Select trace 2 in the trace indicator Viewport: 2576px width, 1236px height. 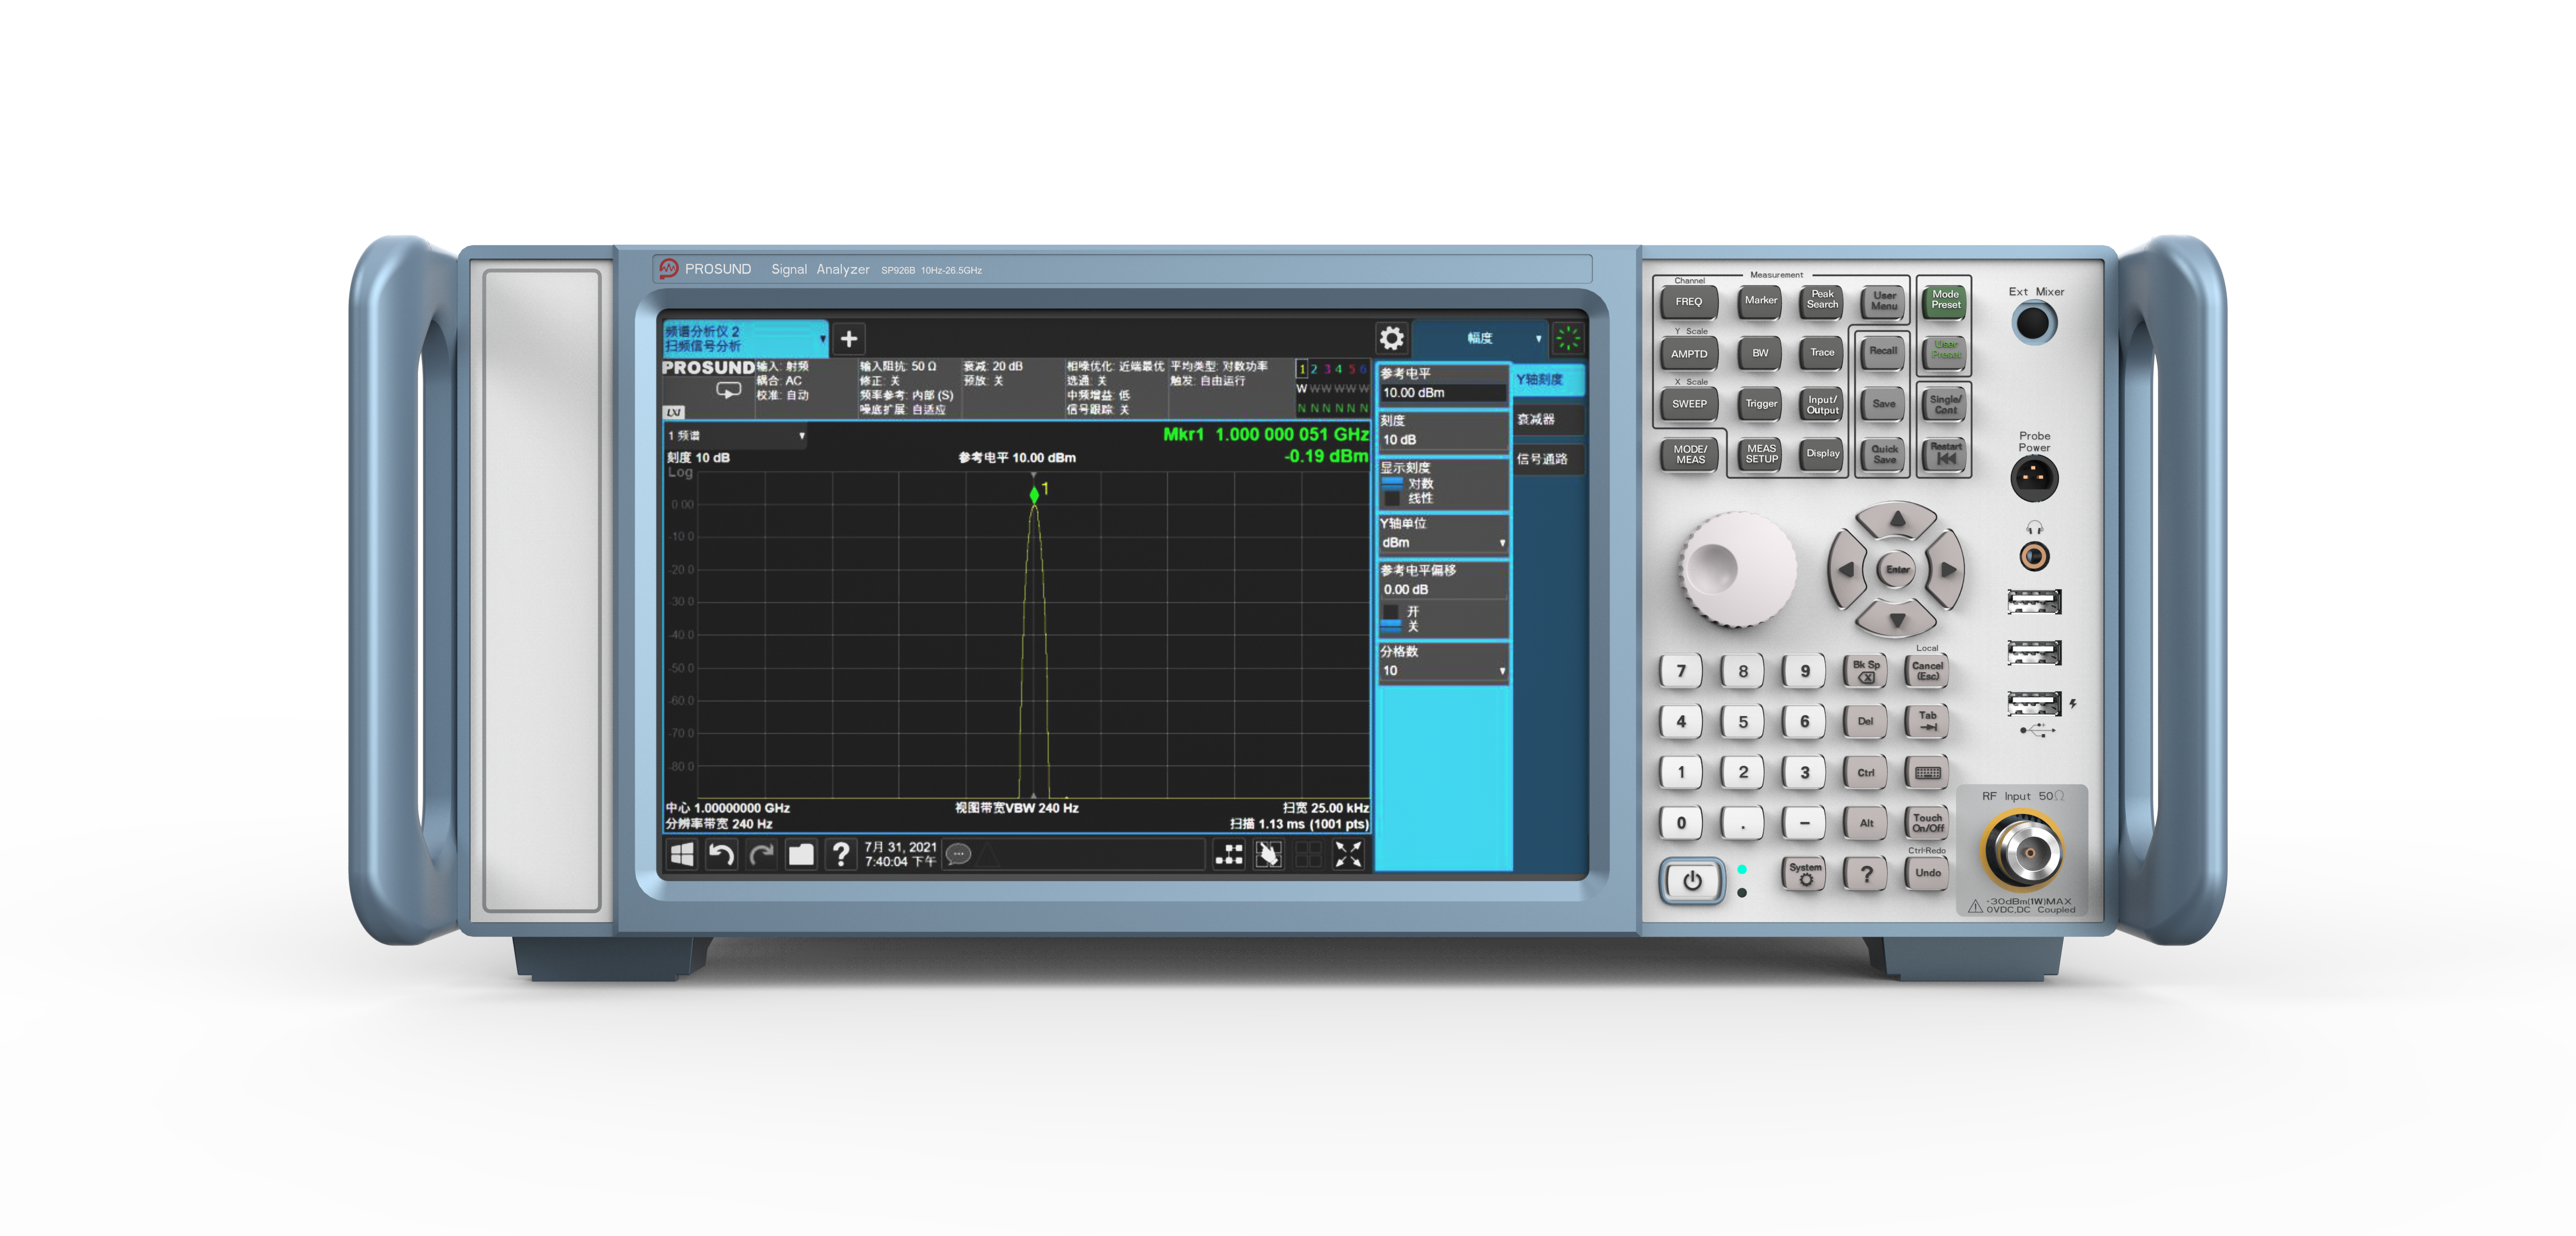point(1314,369)
